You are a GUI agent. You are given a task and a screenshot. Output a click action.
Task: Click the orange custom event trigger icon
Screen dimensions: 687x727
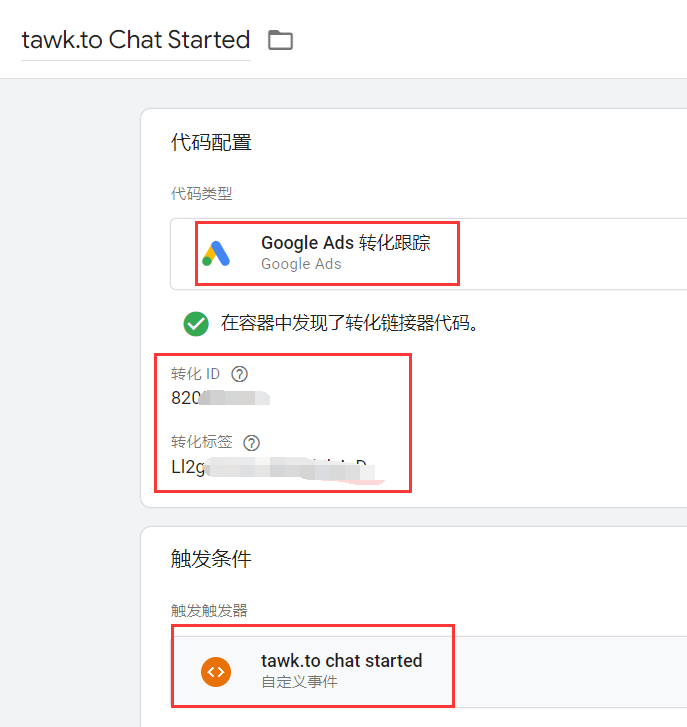216,671
